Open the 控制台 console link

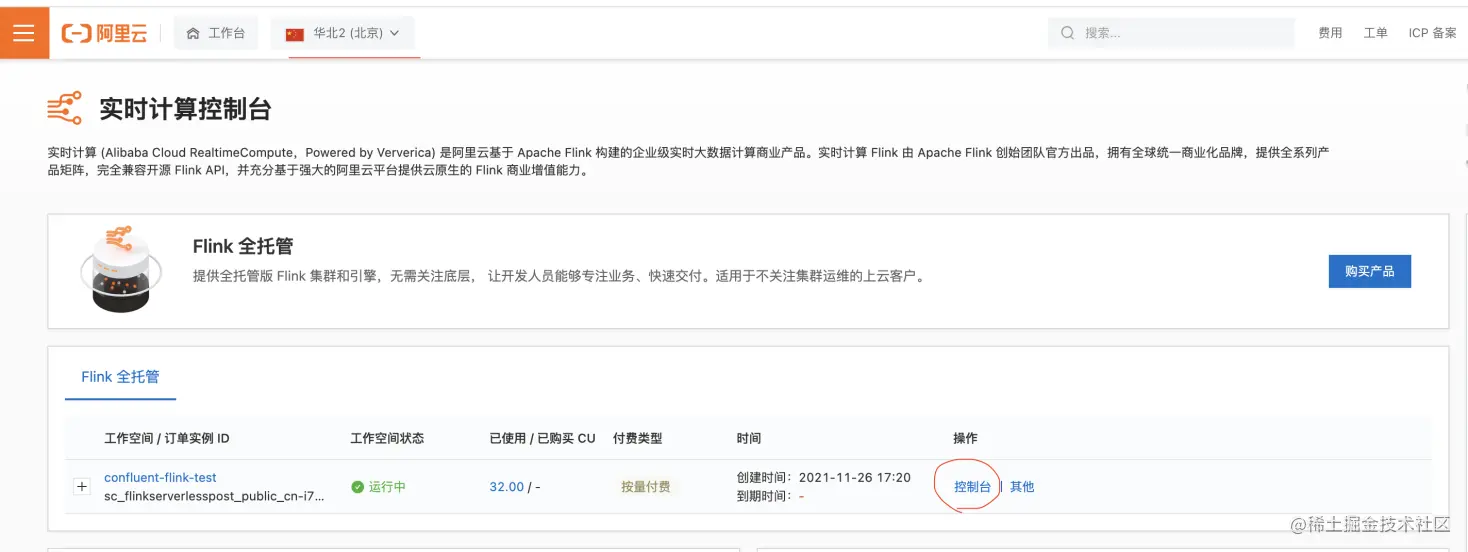(x=972, y=487)
